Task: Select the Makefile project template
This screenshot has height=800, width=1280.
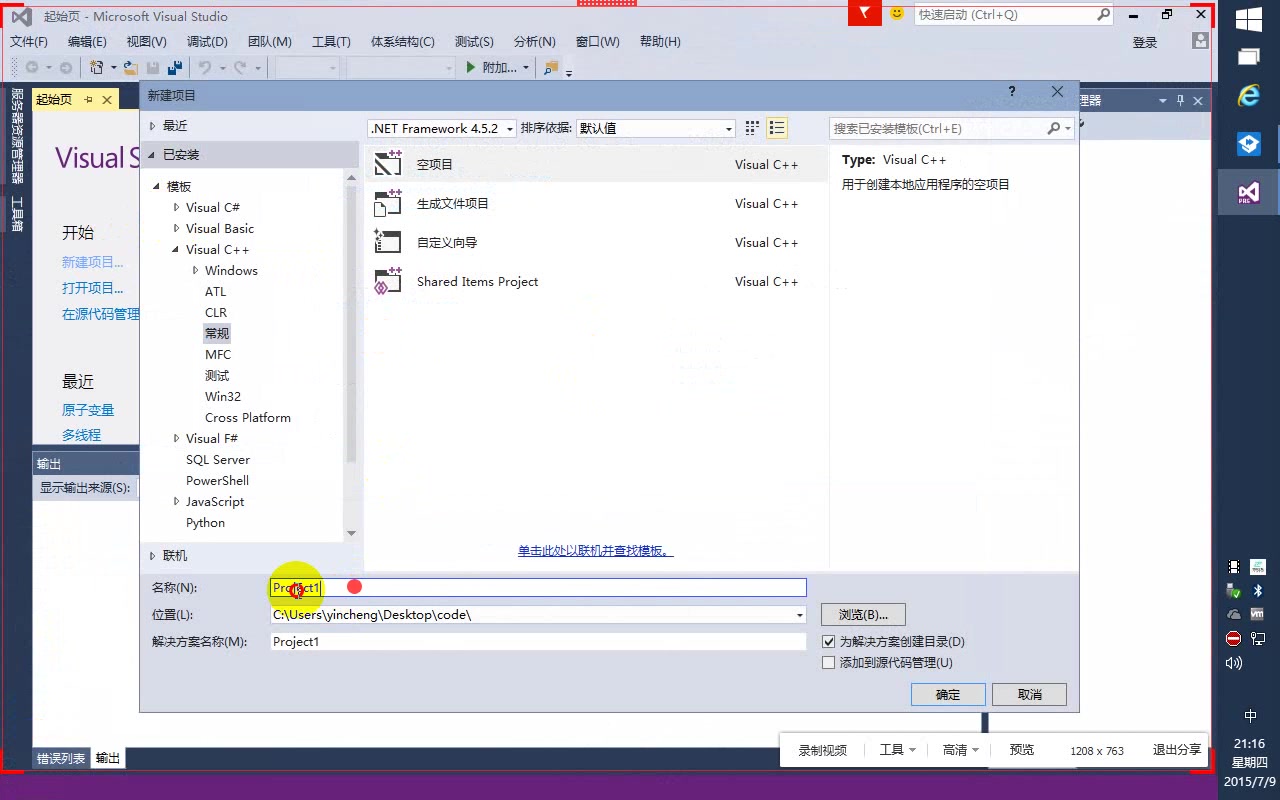Action: 597,203
